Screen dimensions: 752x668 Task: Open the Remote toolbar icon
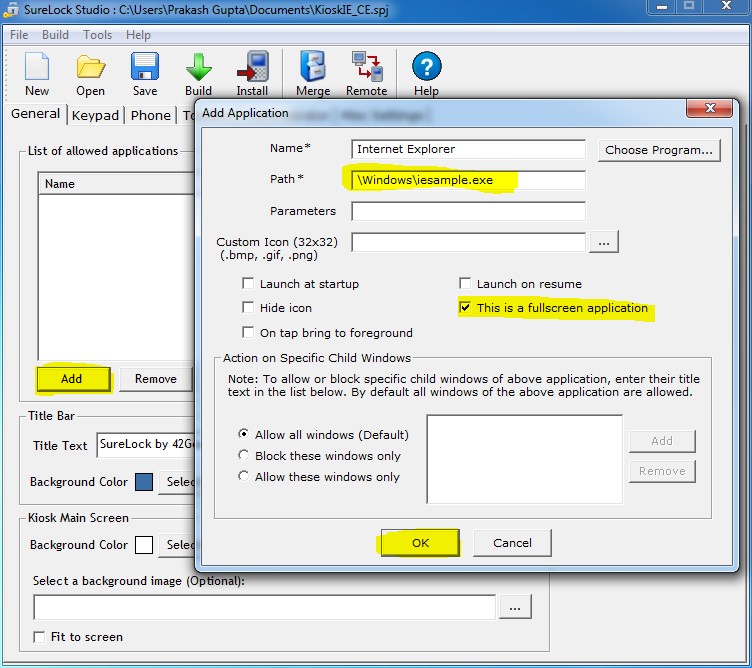(367, 68)
